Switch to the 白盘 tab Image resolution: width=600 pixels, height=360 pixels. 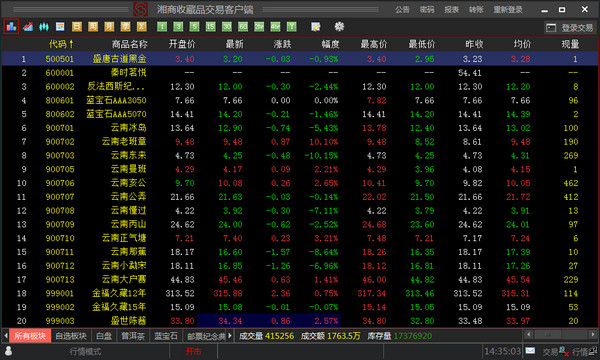(104, 336)
